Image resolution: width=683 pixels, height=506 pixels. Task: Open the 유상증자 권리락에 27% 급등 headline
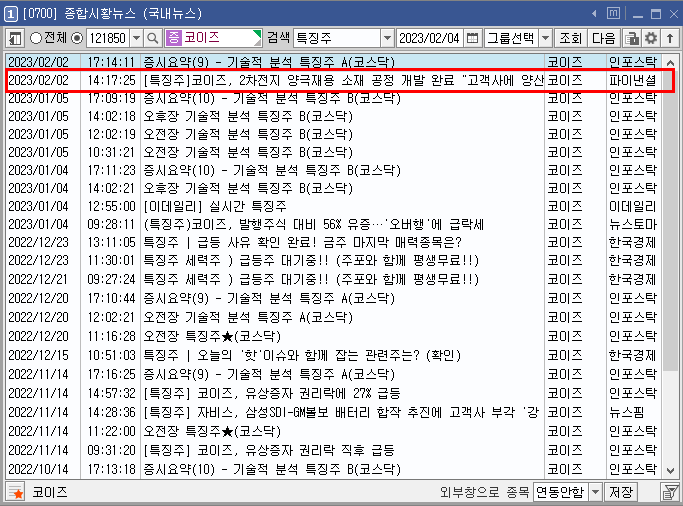coord(272,393)
